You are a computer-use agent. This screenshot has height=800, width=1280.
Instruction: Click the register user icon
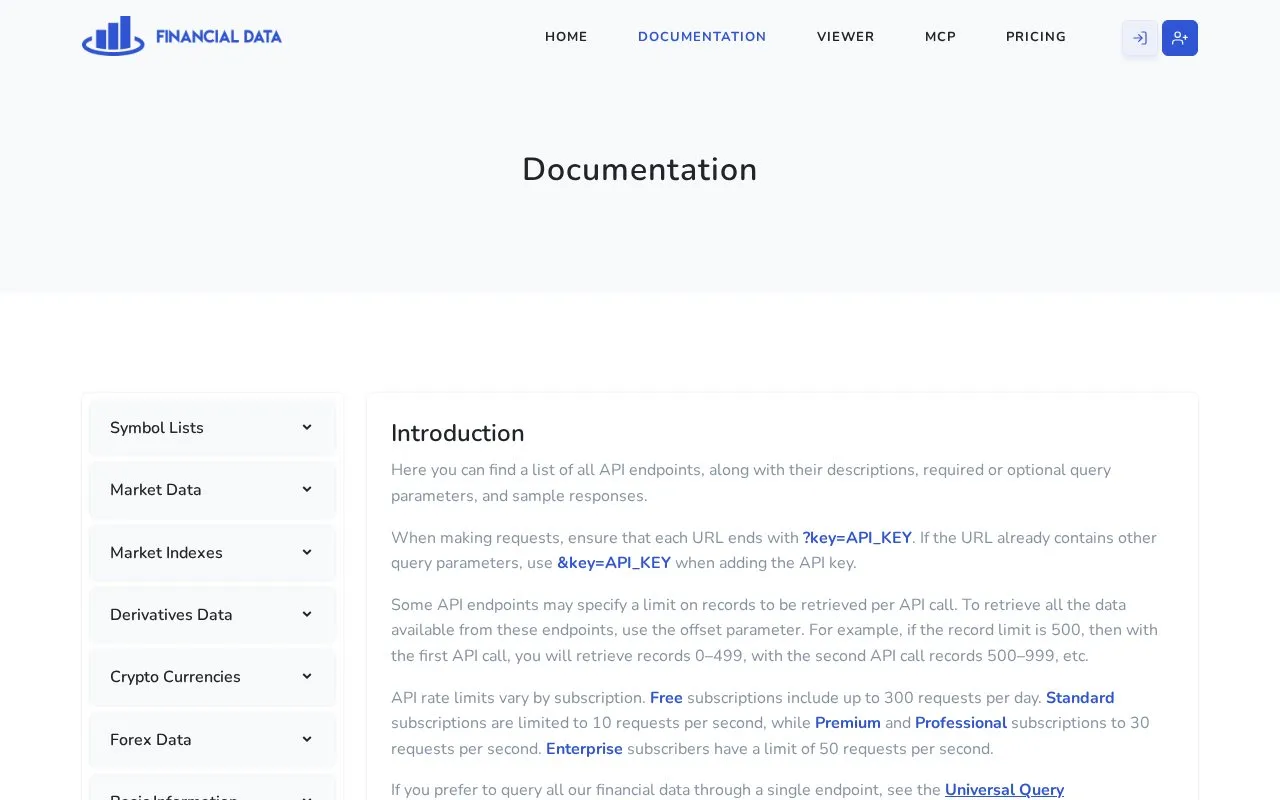(x=1180, y=38)
